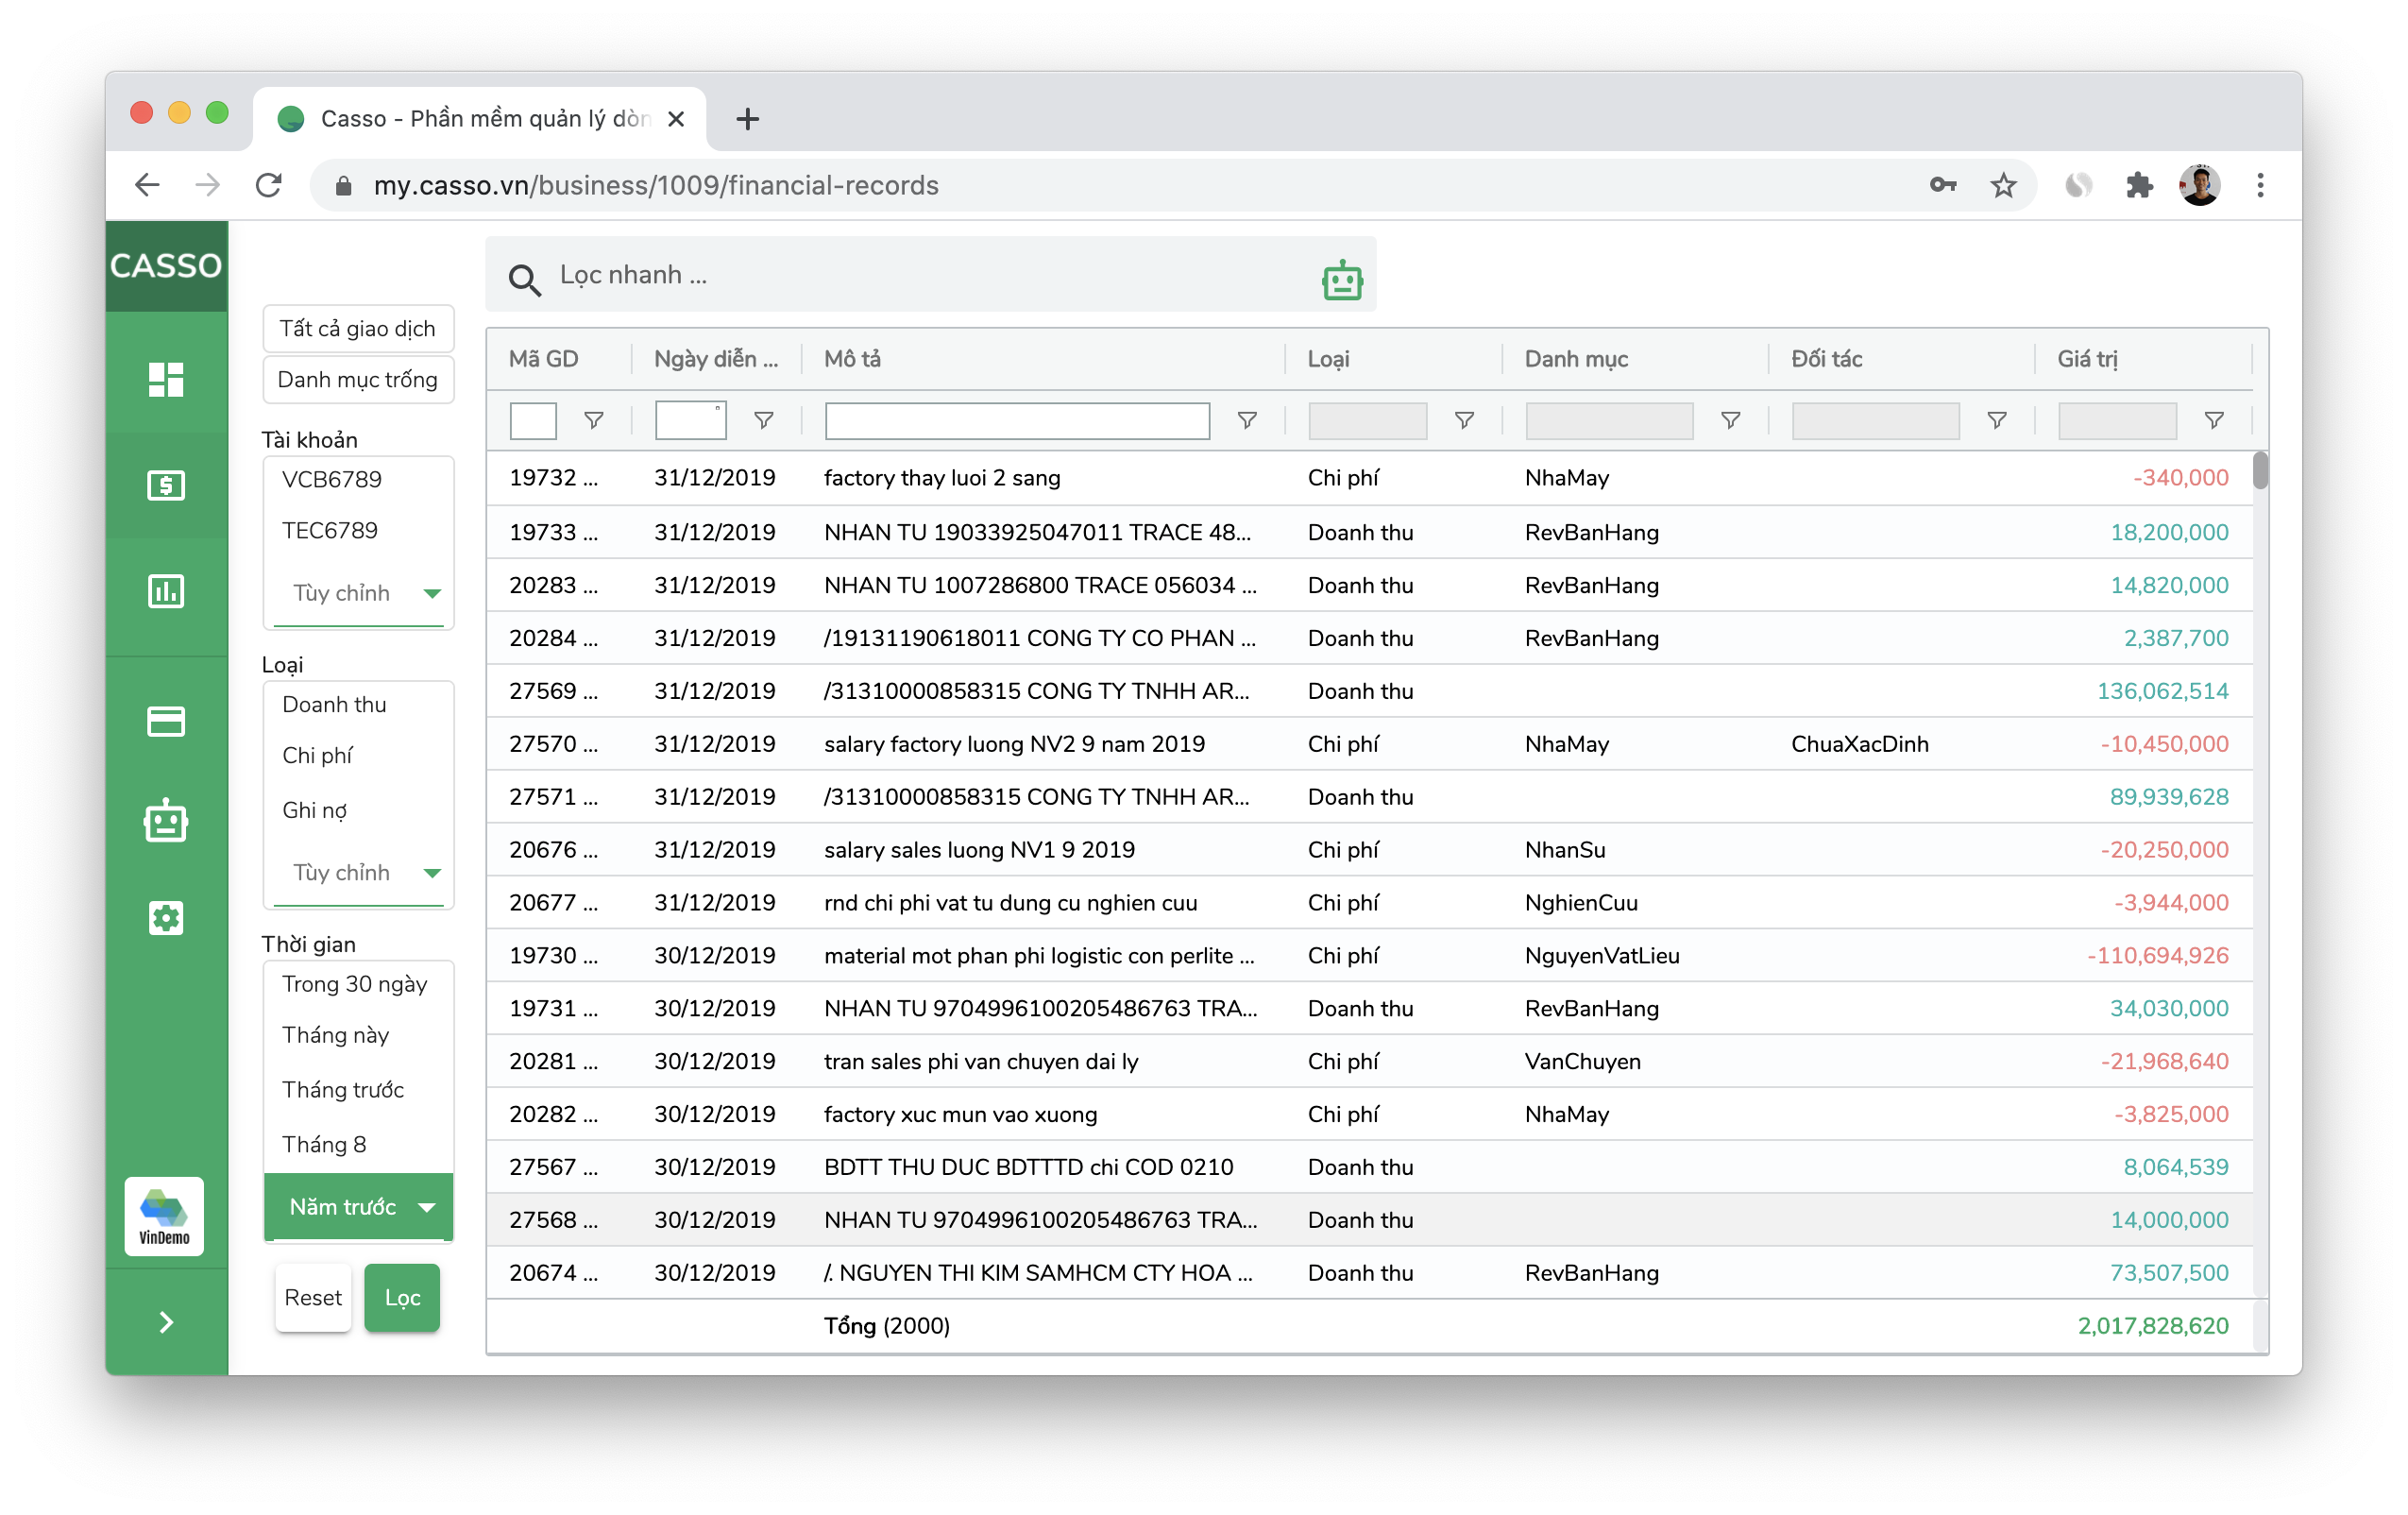This screenshot has width=2408, height=1515.
Task: Click the search magnifier icon
Action: 524,280
